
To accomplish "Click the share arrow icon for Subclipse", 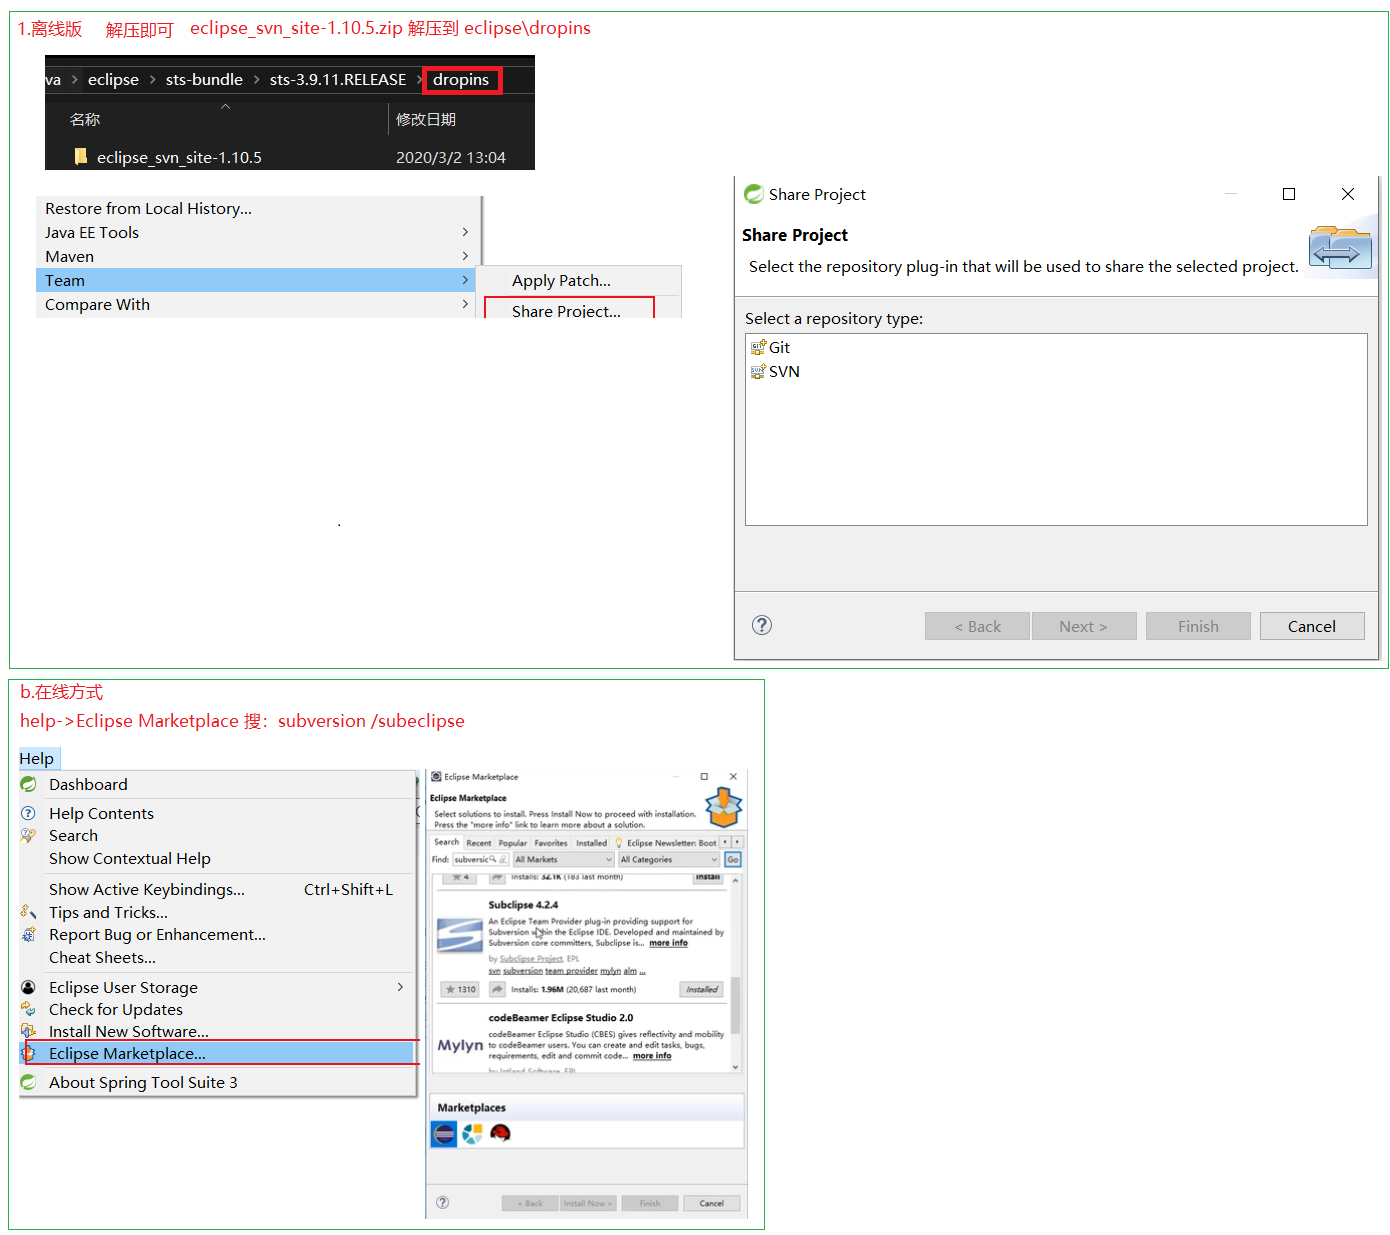I will coord(497,989).
